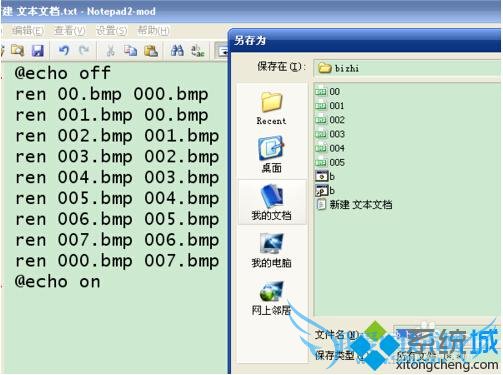Select image file 001 in file list
The width and height of the screenshot is (503, 375).
pyautogui.click(x=330, y=106)
